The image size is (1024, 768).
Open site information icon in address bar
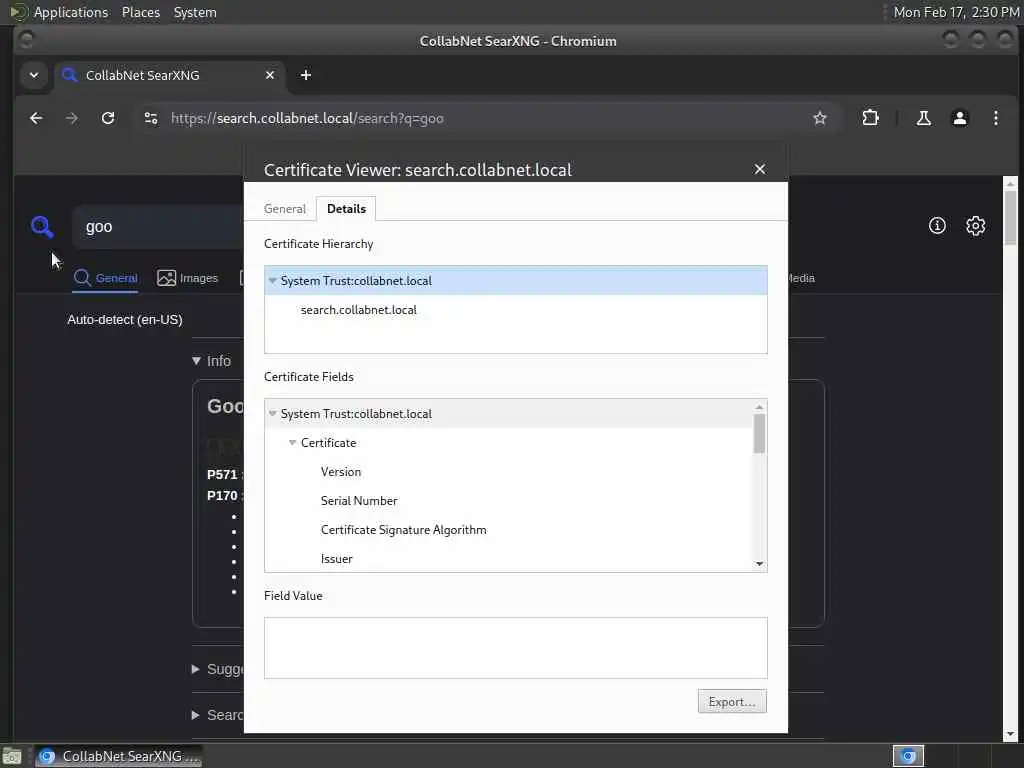(x=151, y=118)
